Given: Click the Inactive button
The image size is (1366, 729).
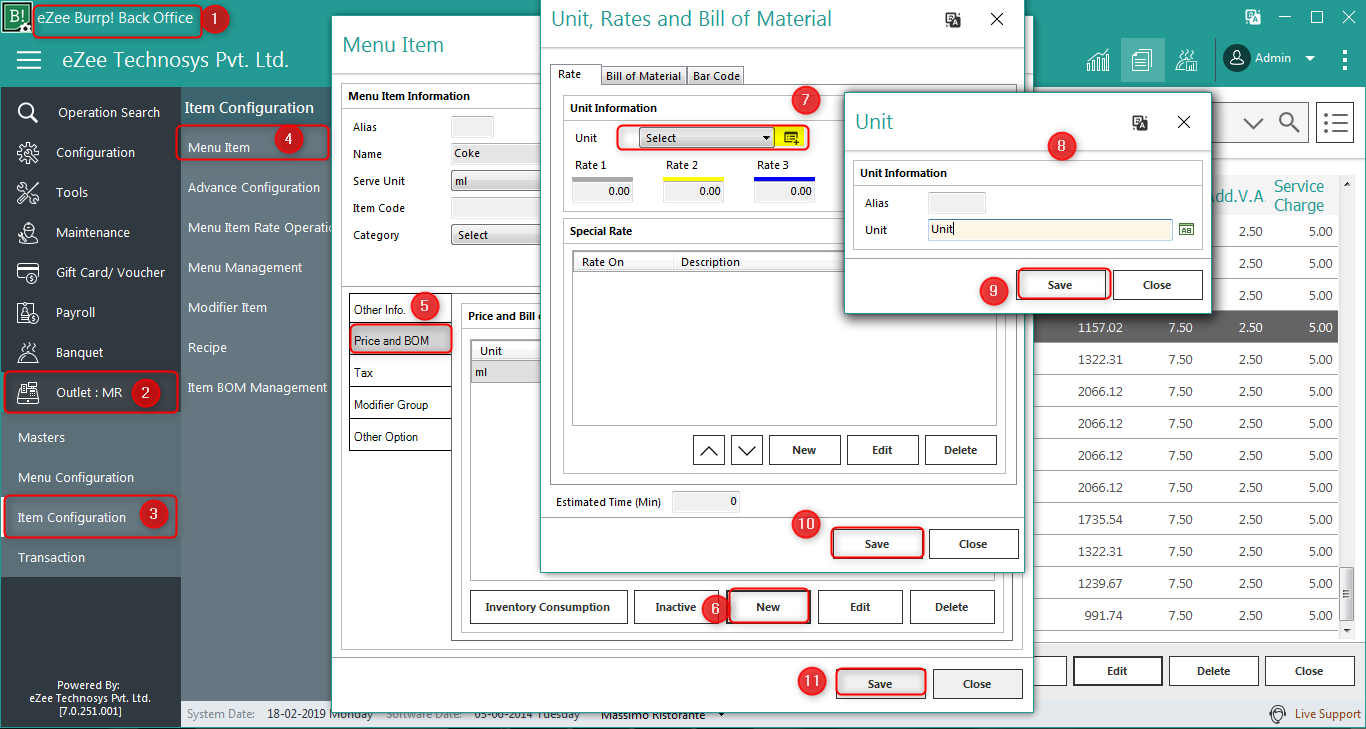Looking at the screenshot, I should point(676,607).
